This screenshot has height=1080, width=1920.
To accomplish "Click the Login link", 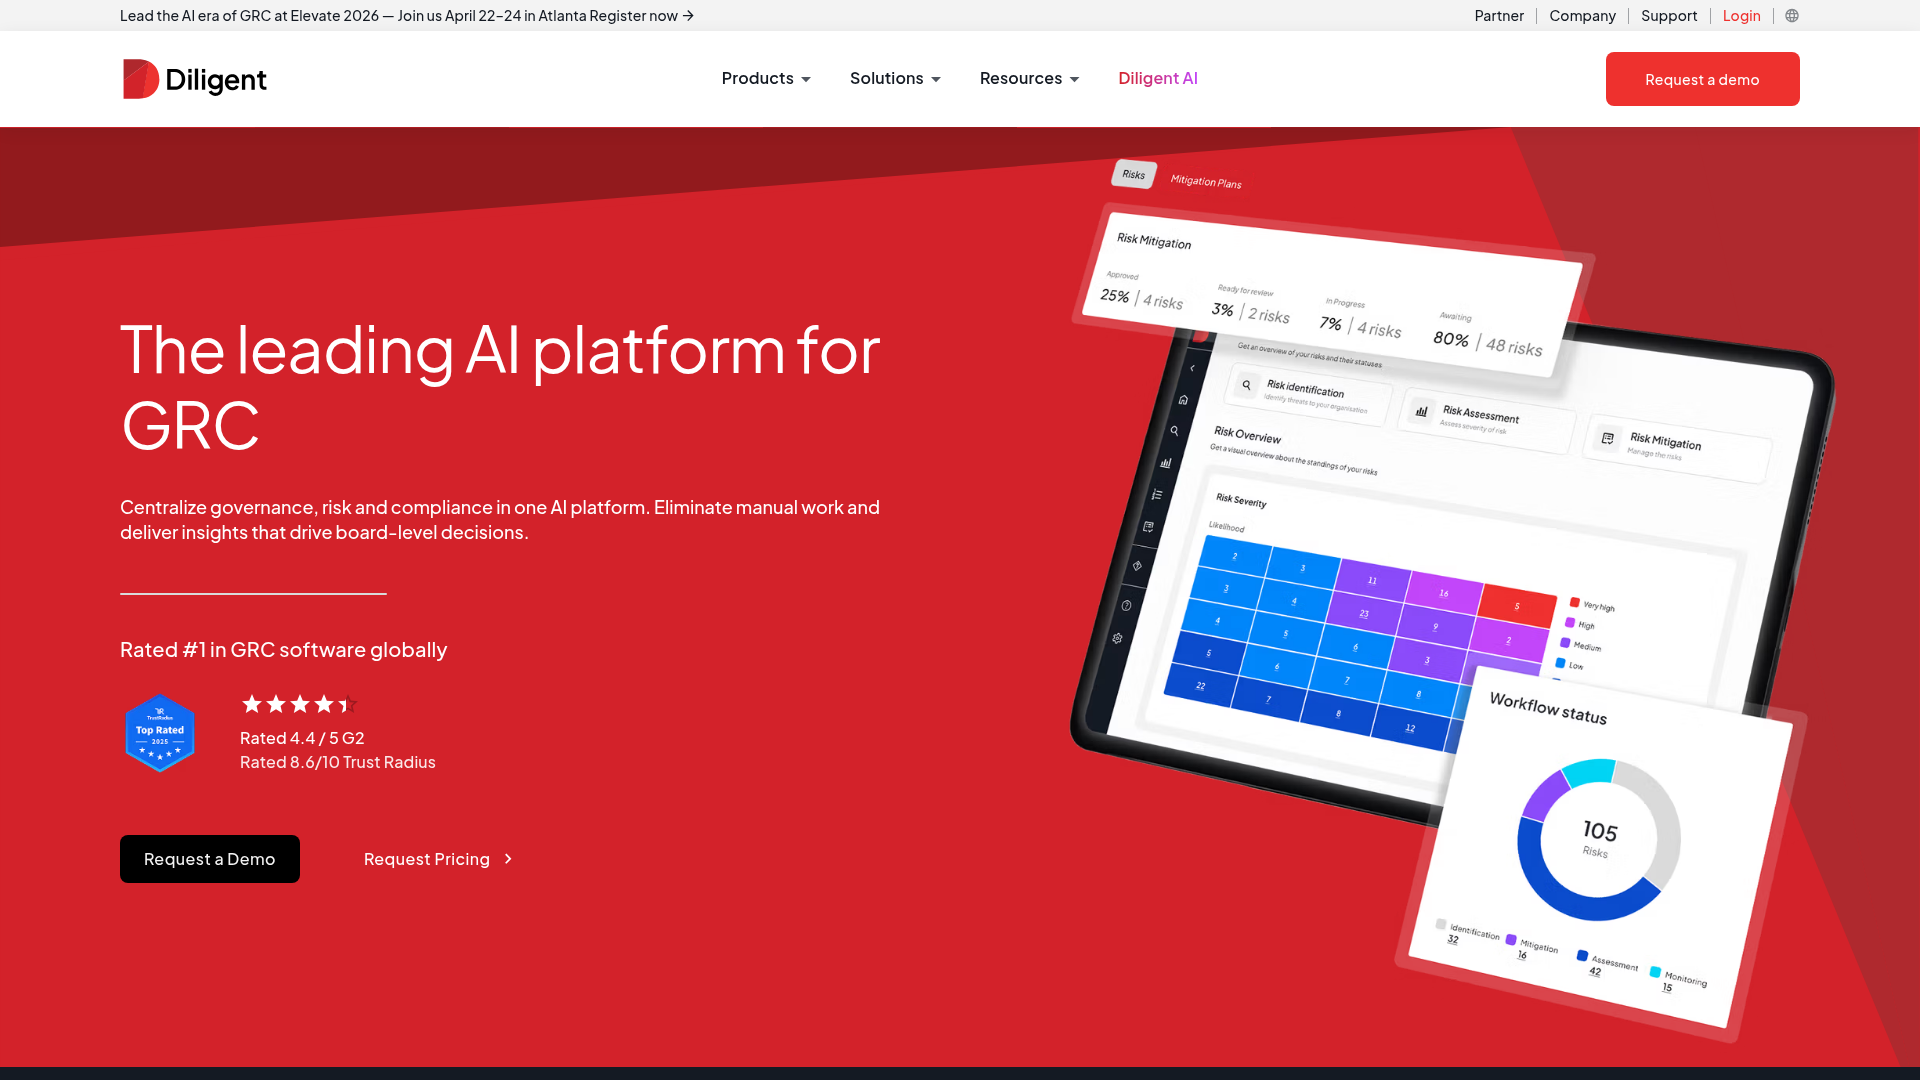I will [1741, 16].
